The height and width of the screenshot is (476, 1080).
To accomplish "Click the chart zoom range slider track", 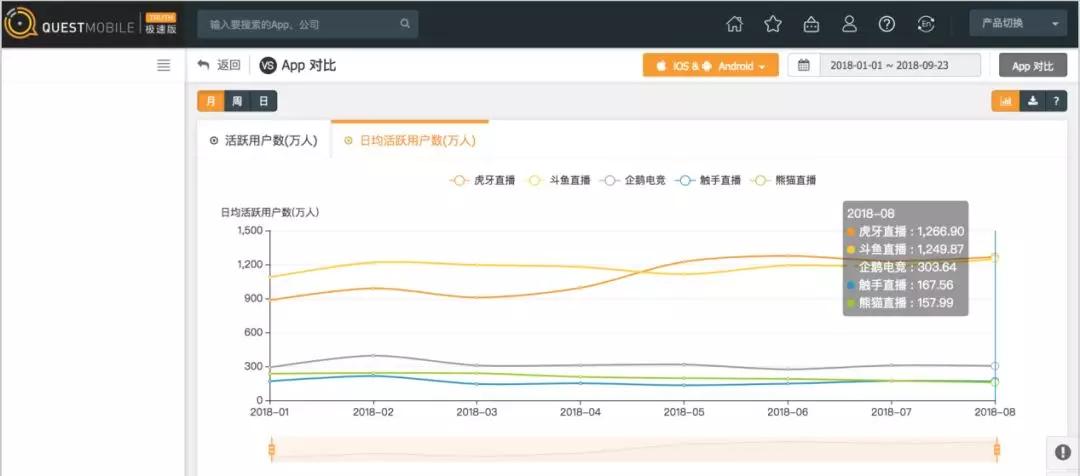I will [x=634, y=450].
